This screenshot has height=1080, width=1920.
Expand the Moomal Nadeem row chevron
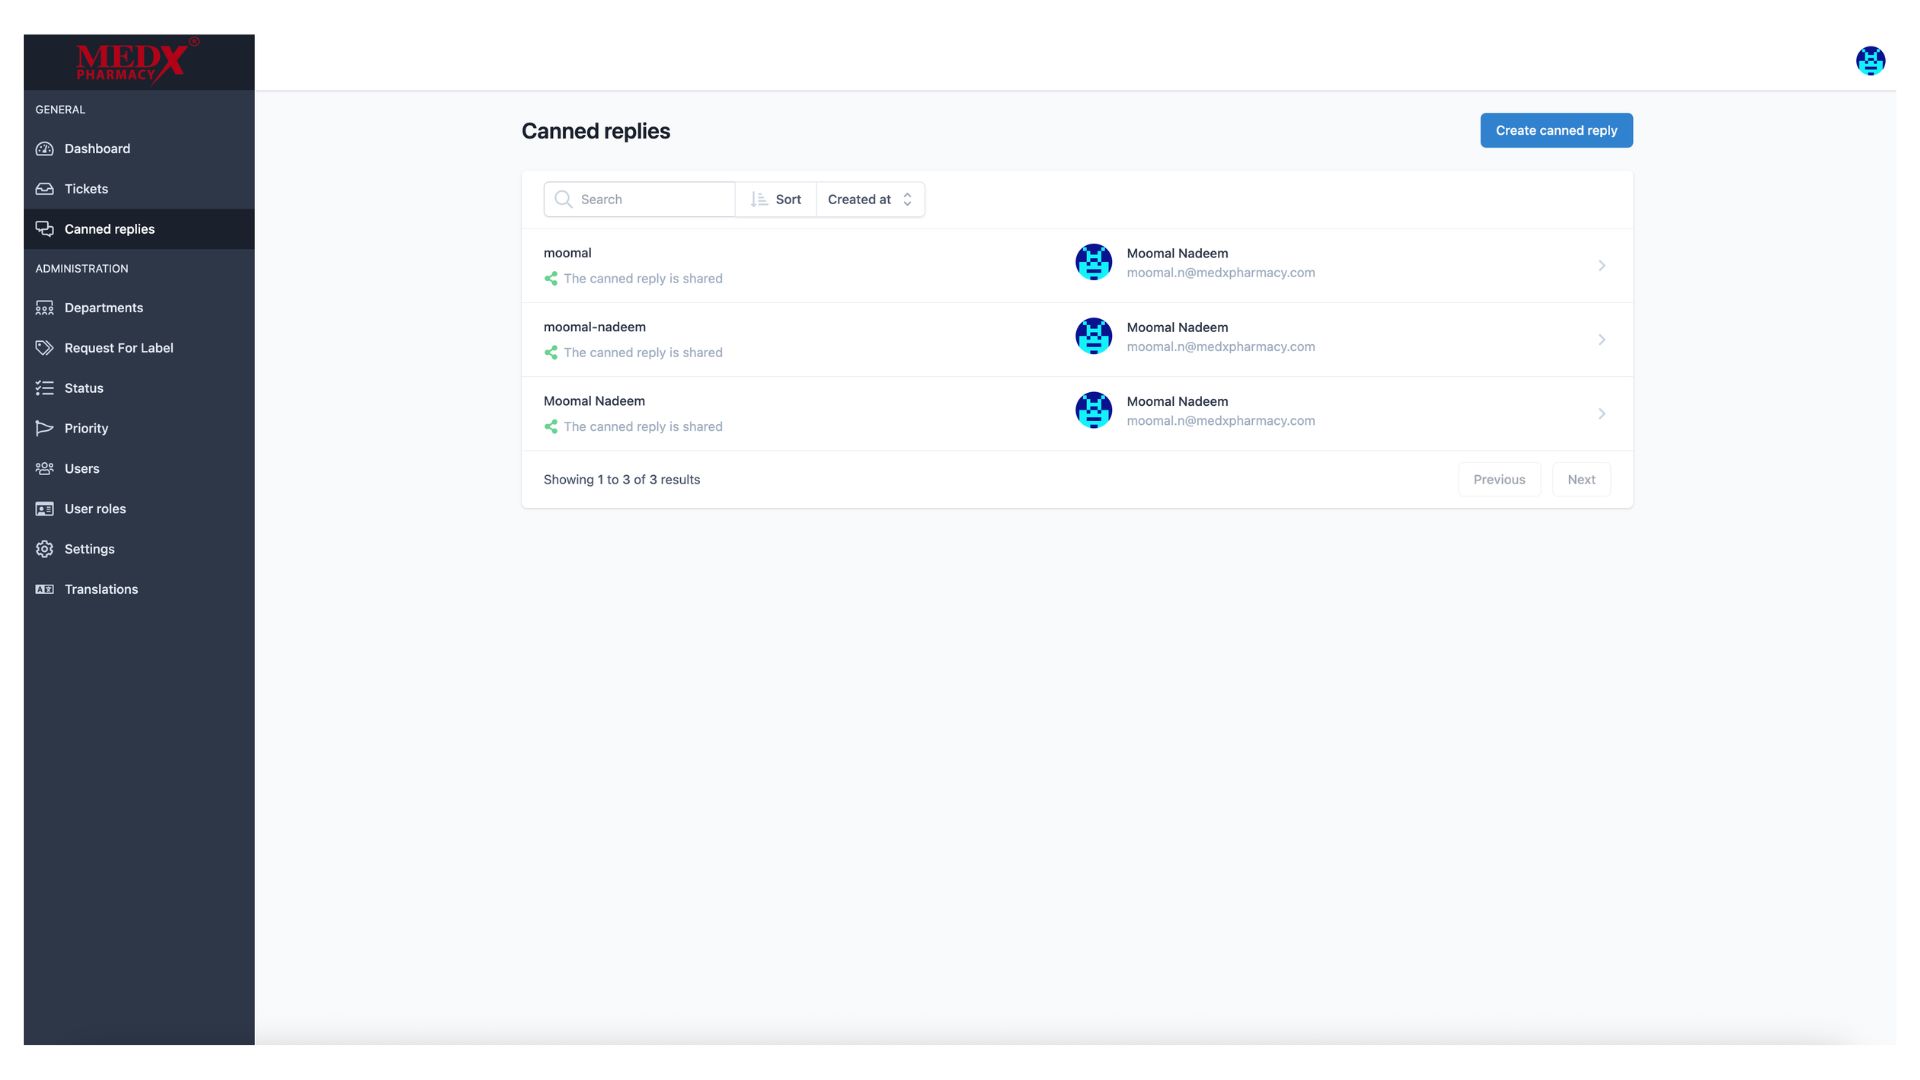(1601, 414)
